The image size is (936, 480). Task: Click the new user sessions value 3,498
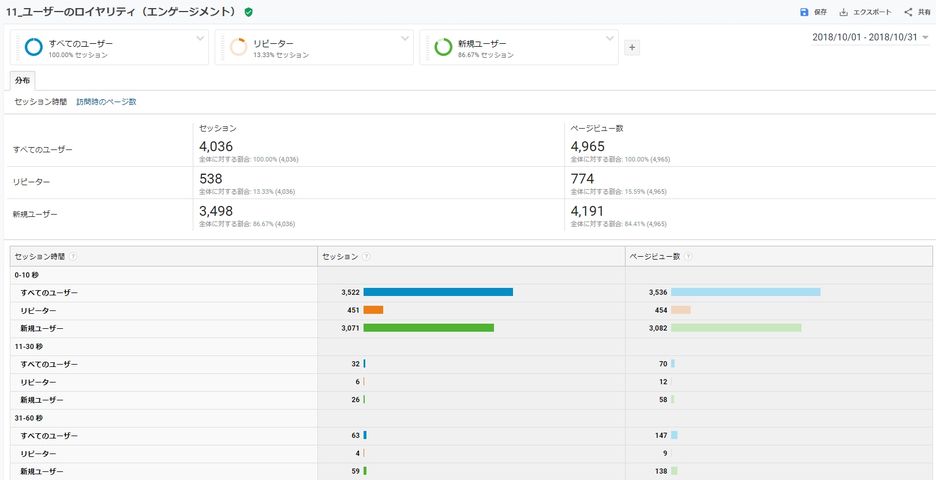216,211
